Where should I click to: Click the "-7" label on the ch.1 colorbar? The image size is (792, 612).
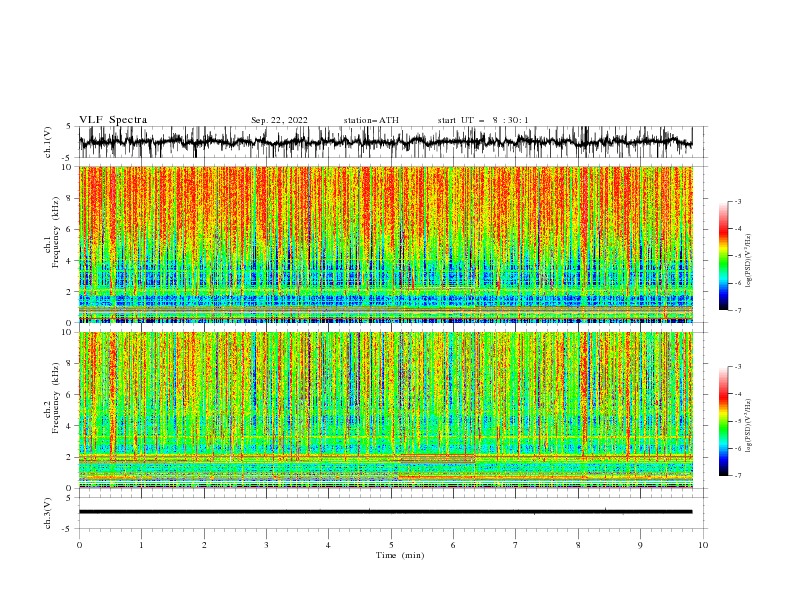(738, 310)
